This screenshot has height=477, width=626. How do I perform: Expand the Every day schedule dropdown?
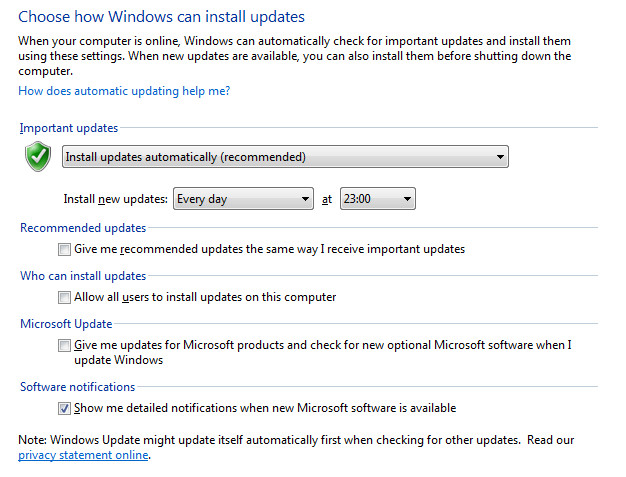pyautogui.click(x=243, y=199)
